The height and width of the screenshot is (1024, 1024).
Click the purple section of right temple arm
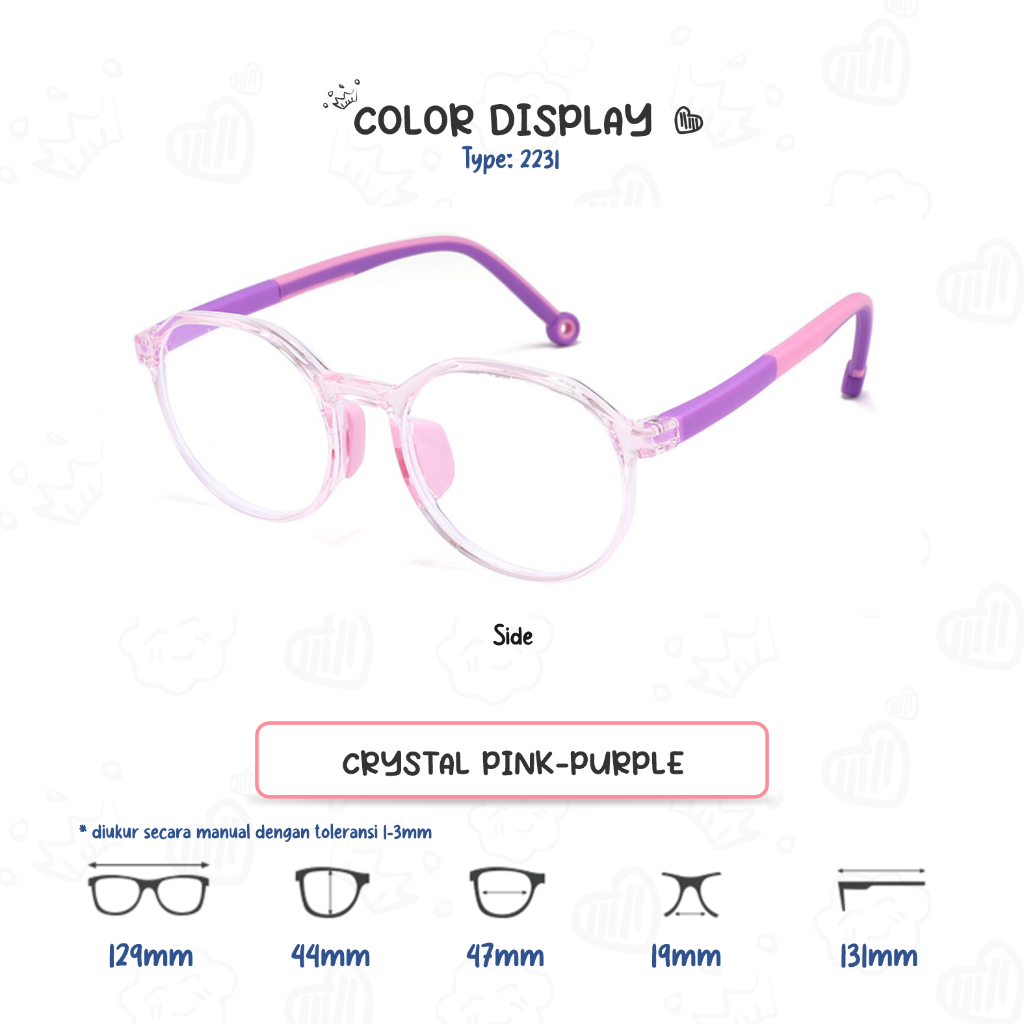click(717, 397)
